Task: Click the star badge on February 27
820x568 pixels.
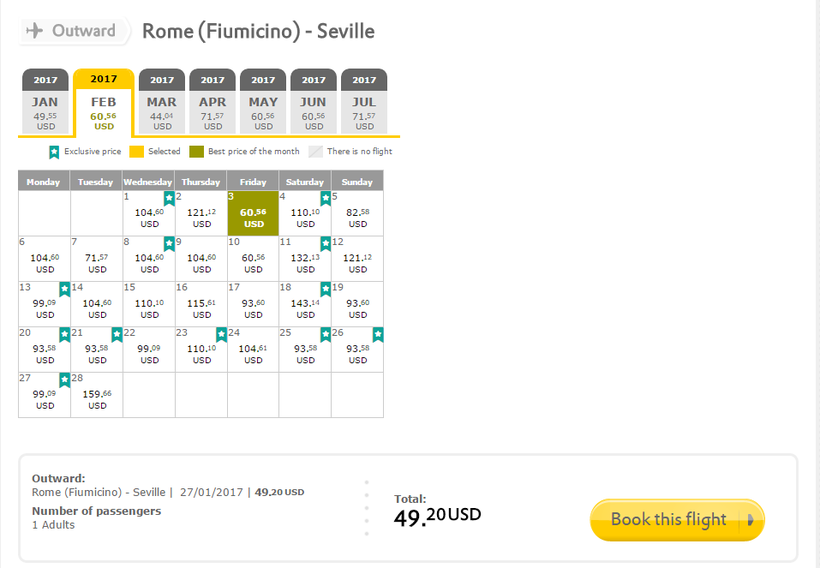Action: point(64,379)
